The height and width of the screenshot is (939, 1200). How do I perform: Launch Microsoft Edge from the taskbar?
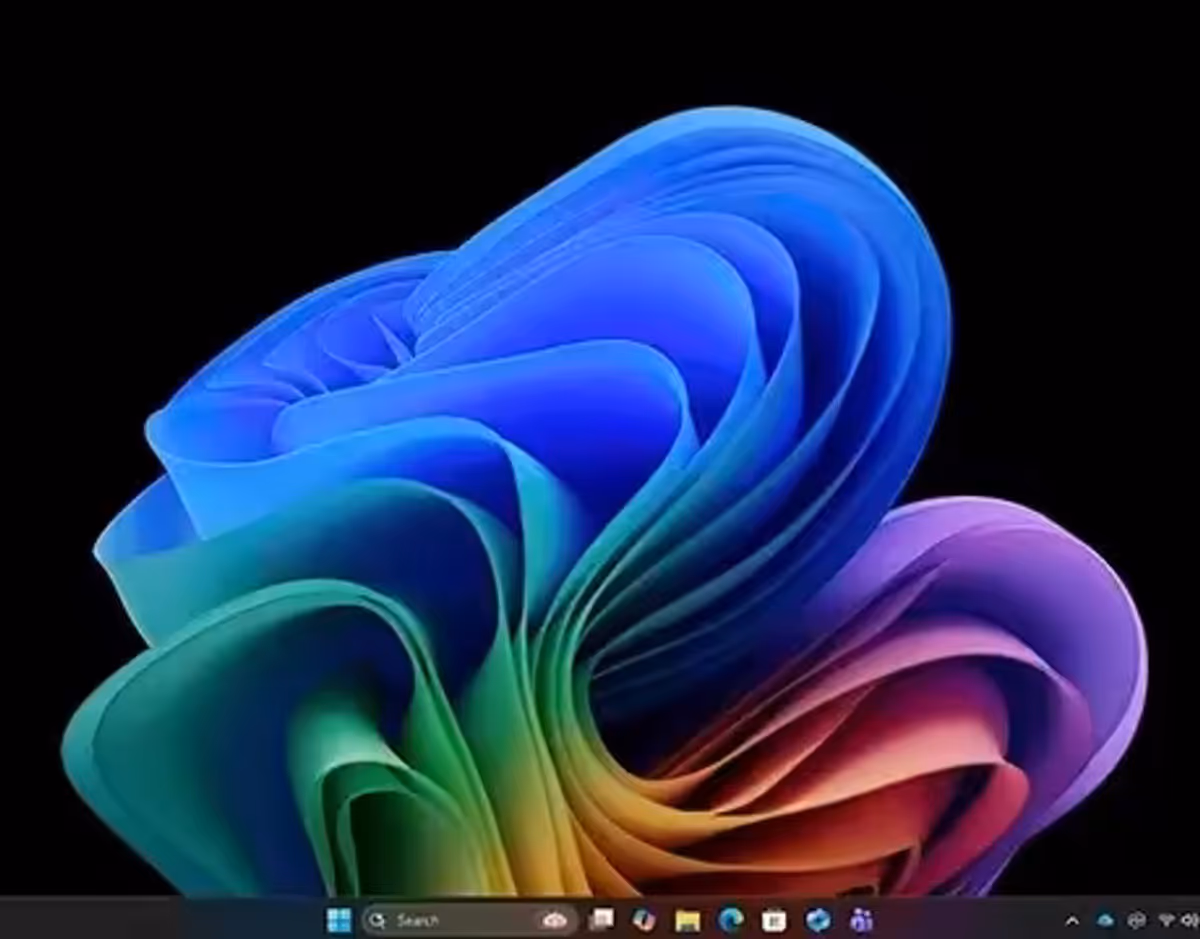(730, 919)
